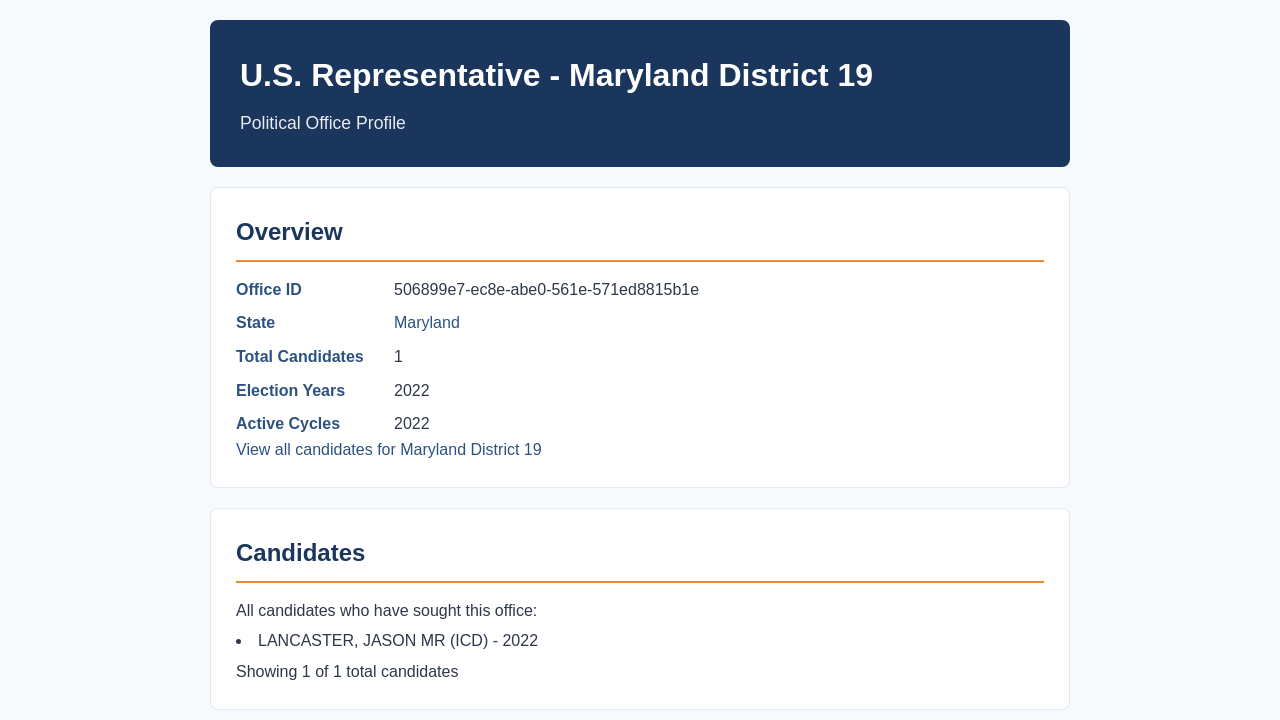Select the Office ID label
The width and height of the screenshot is (1280, 720).
point(269,290)
